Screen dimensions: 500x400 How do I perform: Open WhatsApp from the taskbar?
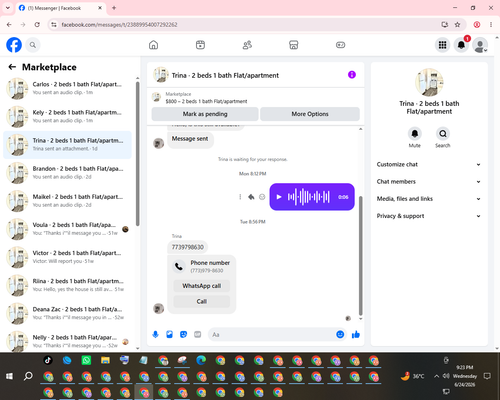pyautogui.click(x=86, y=360)
